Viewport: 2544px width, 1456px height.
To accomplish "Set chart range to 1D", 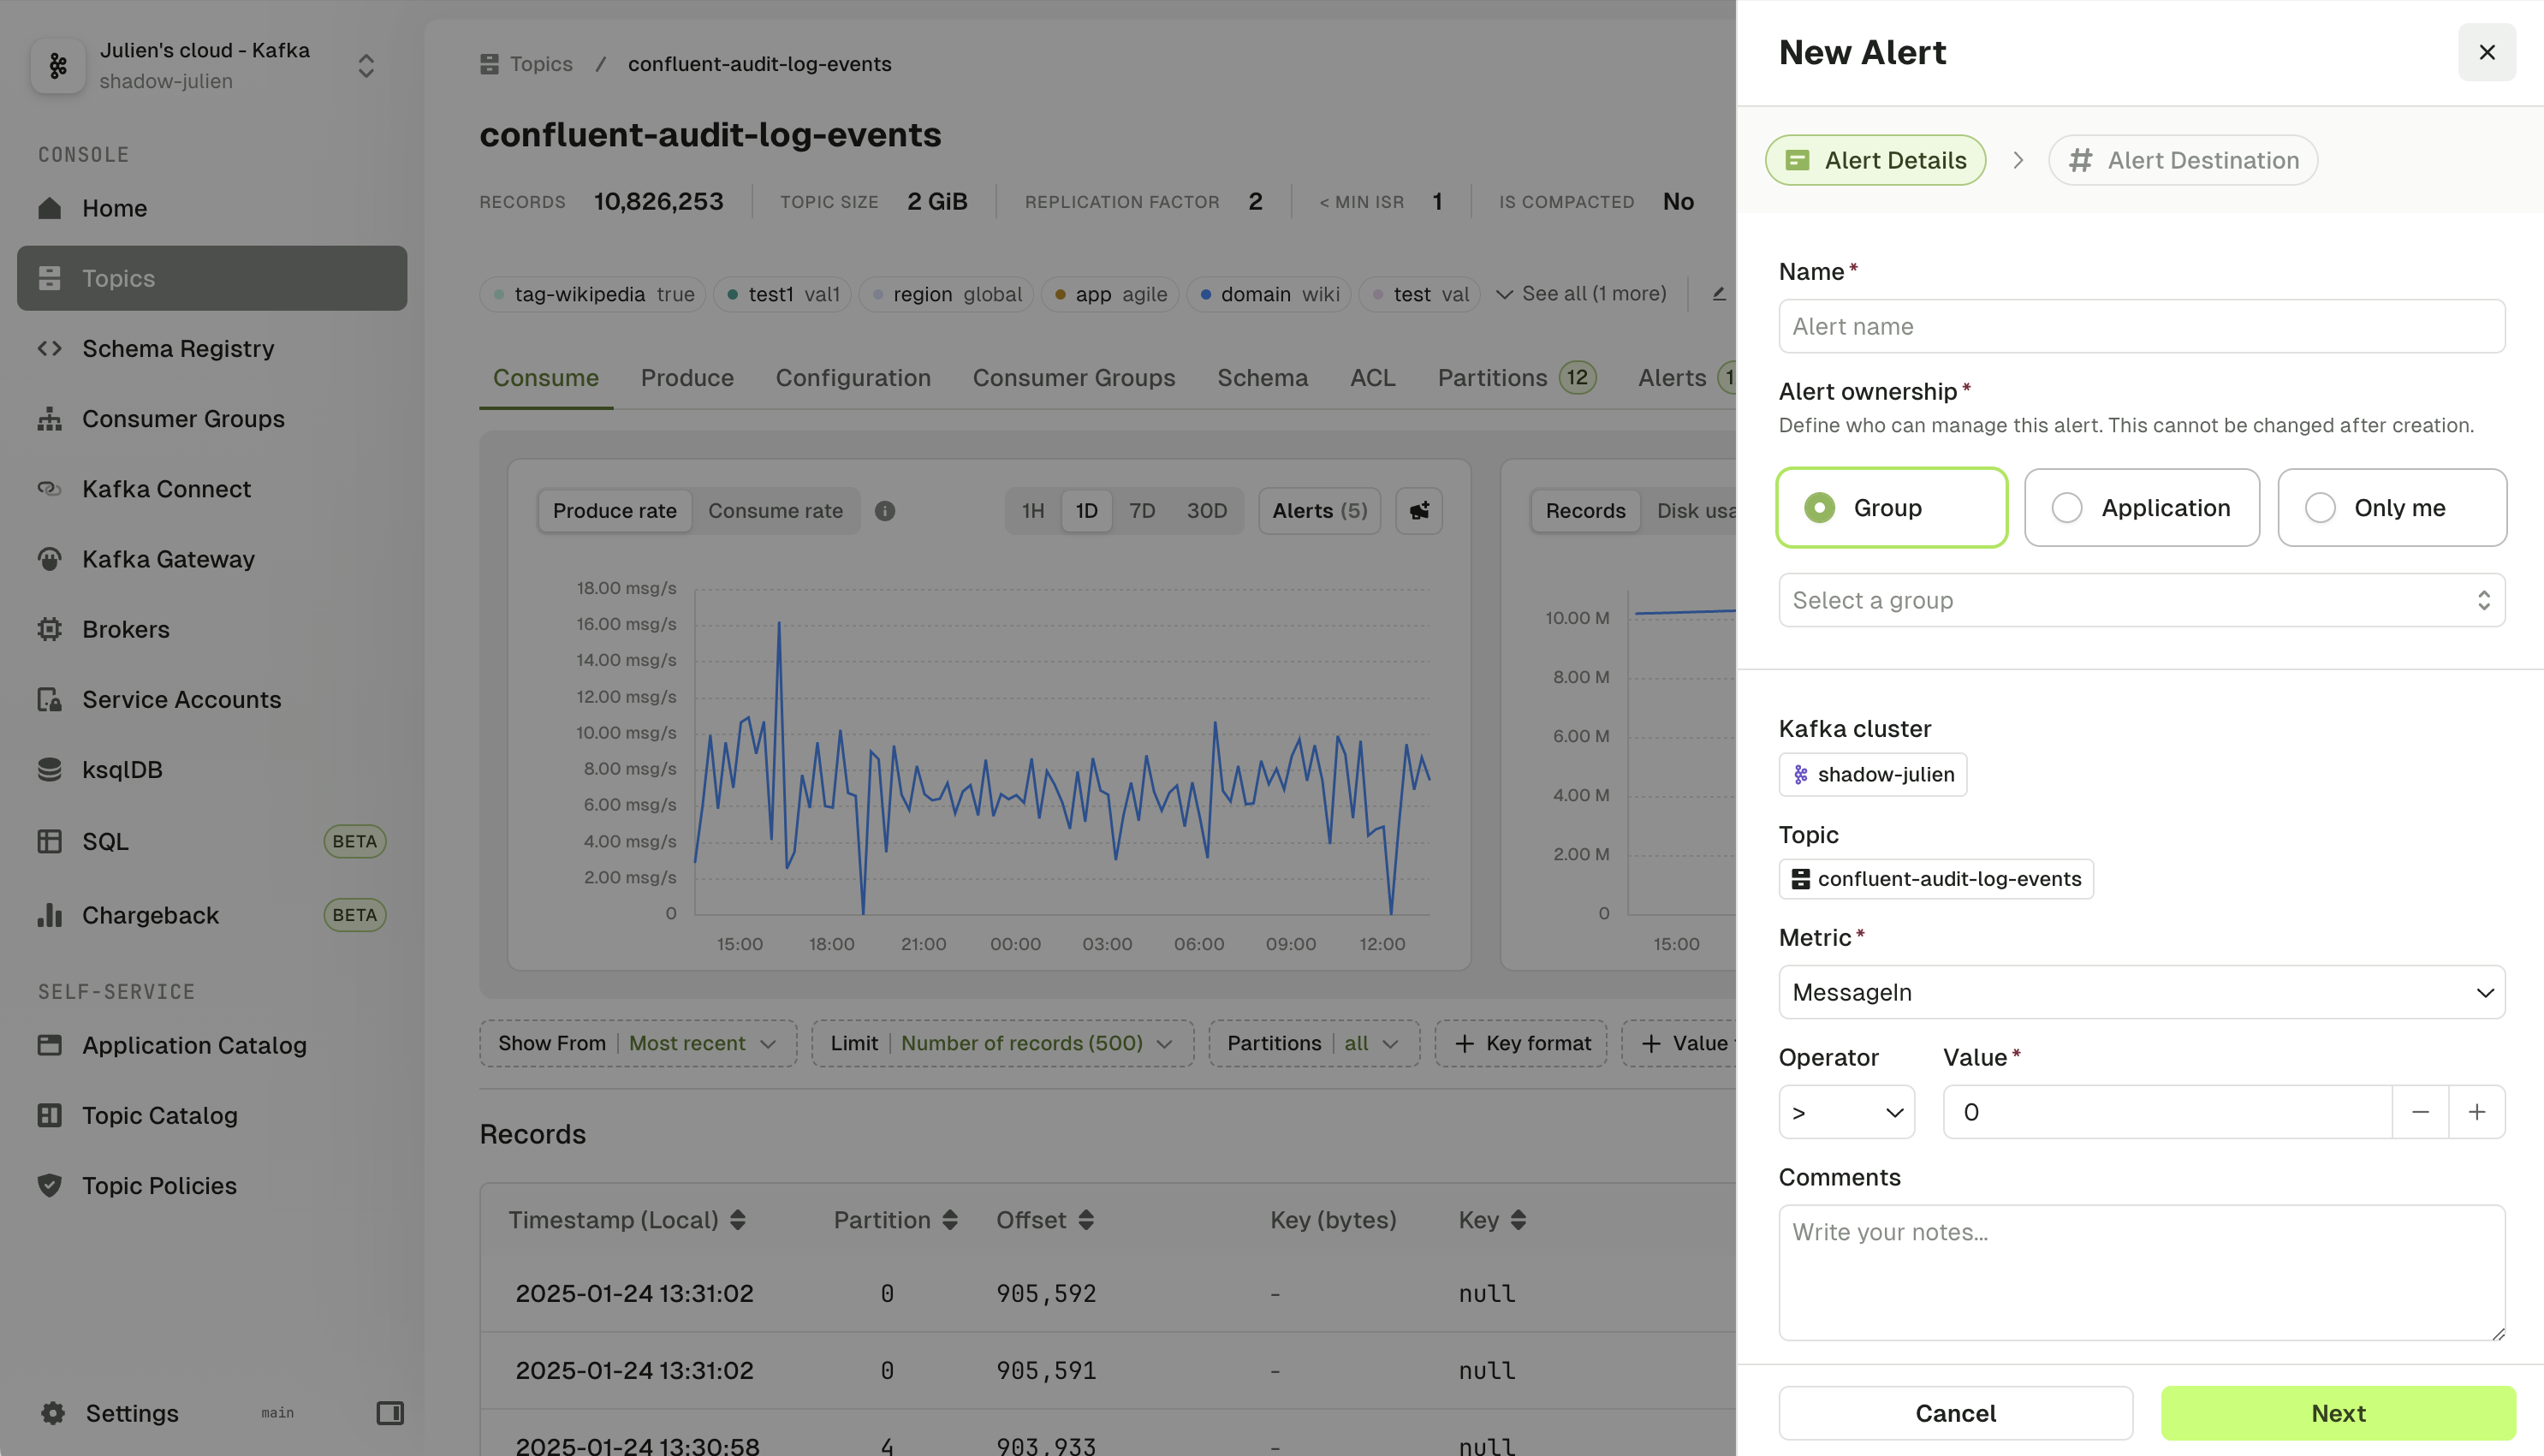I will (x=1086, y=511).
